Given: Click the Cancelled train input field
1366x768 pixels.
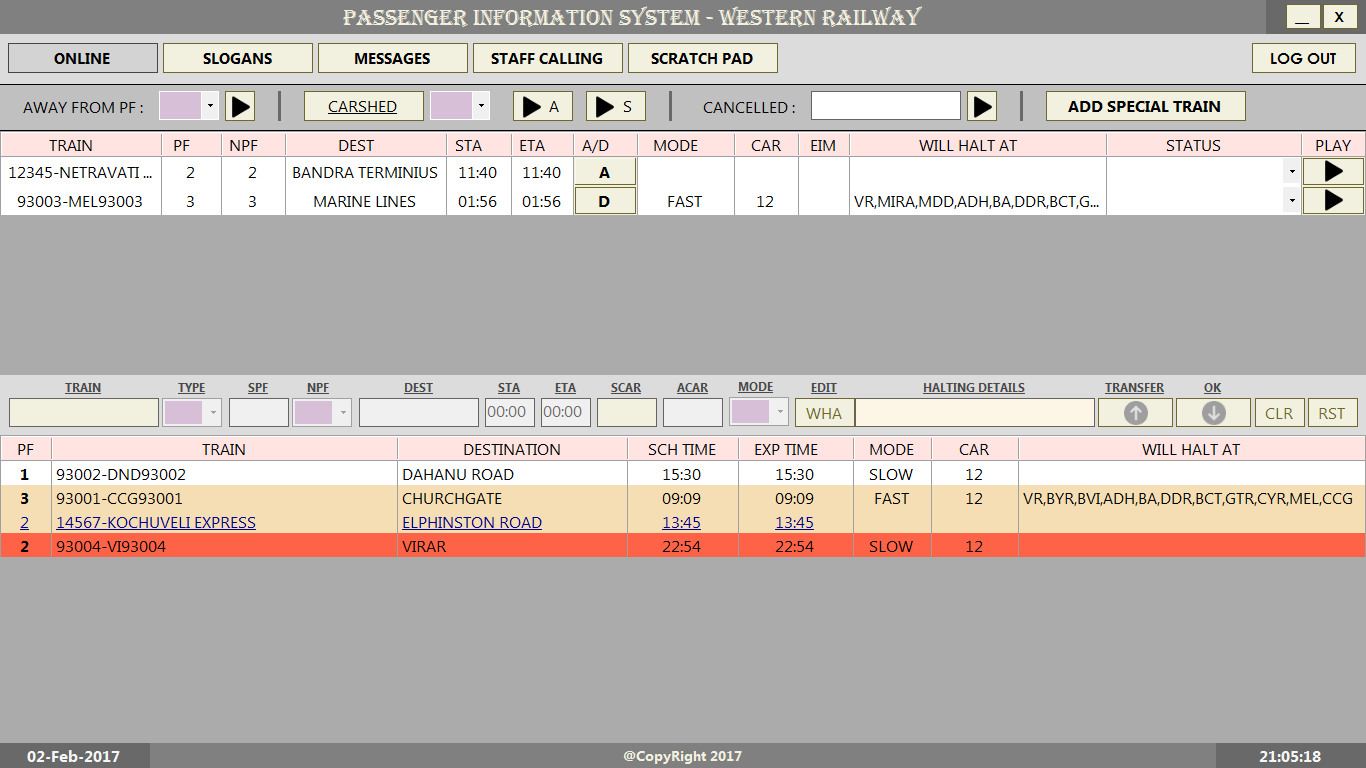Looking at the screenshot, I should (886, 106).
